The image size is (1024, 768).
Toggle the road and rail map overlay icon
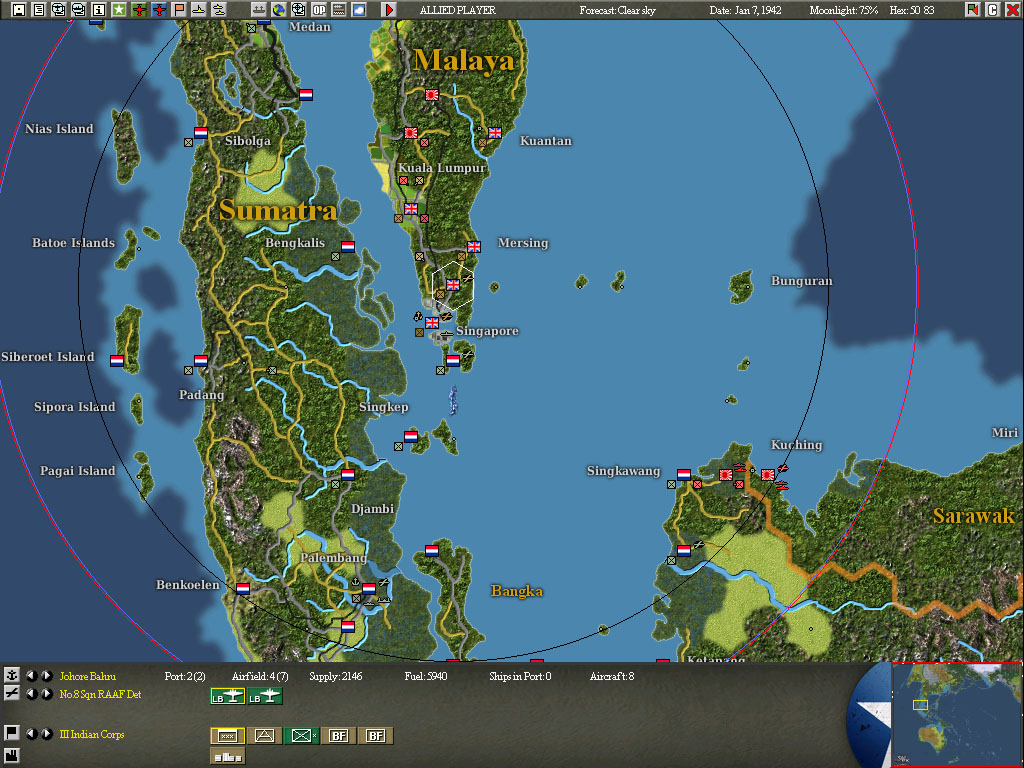[x=339, y=10]
